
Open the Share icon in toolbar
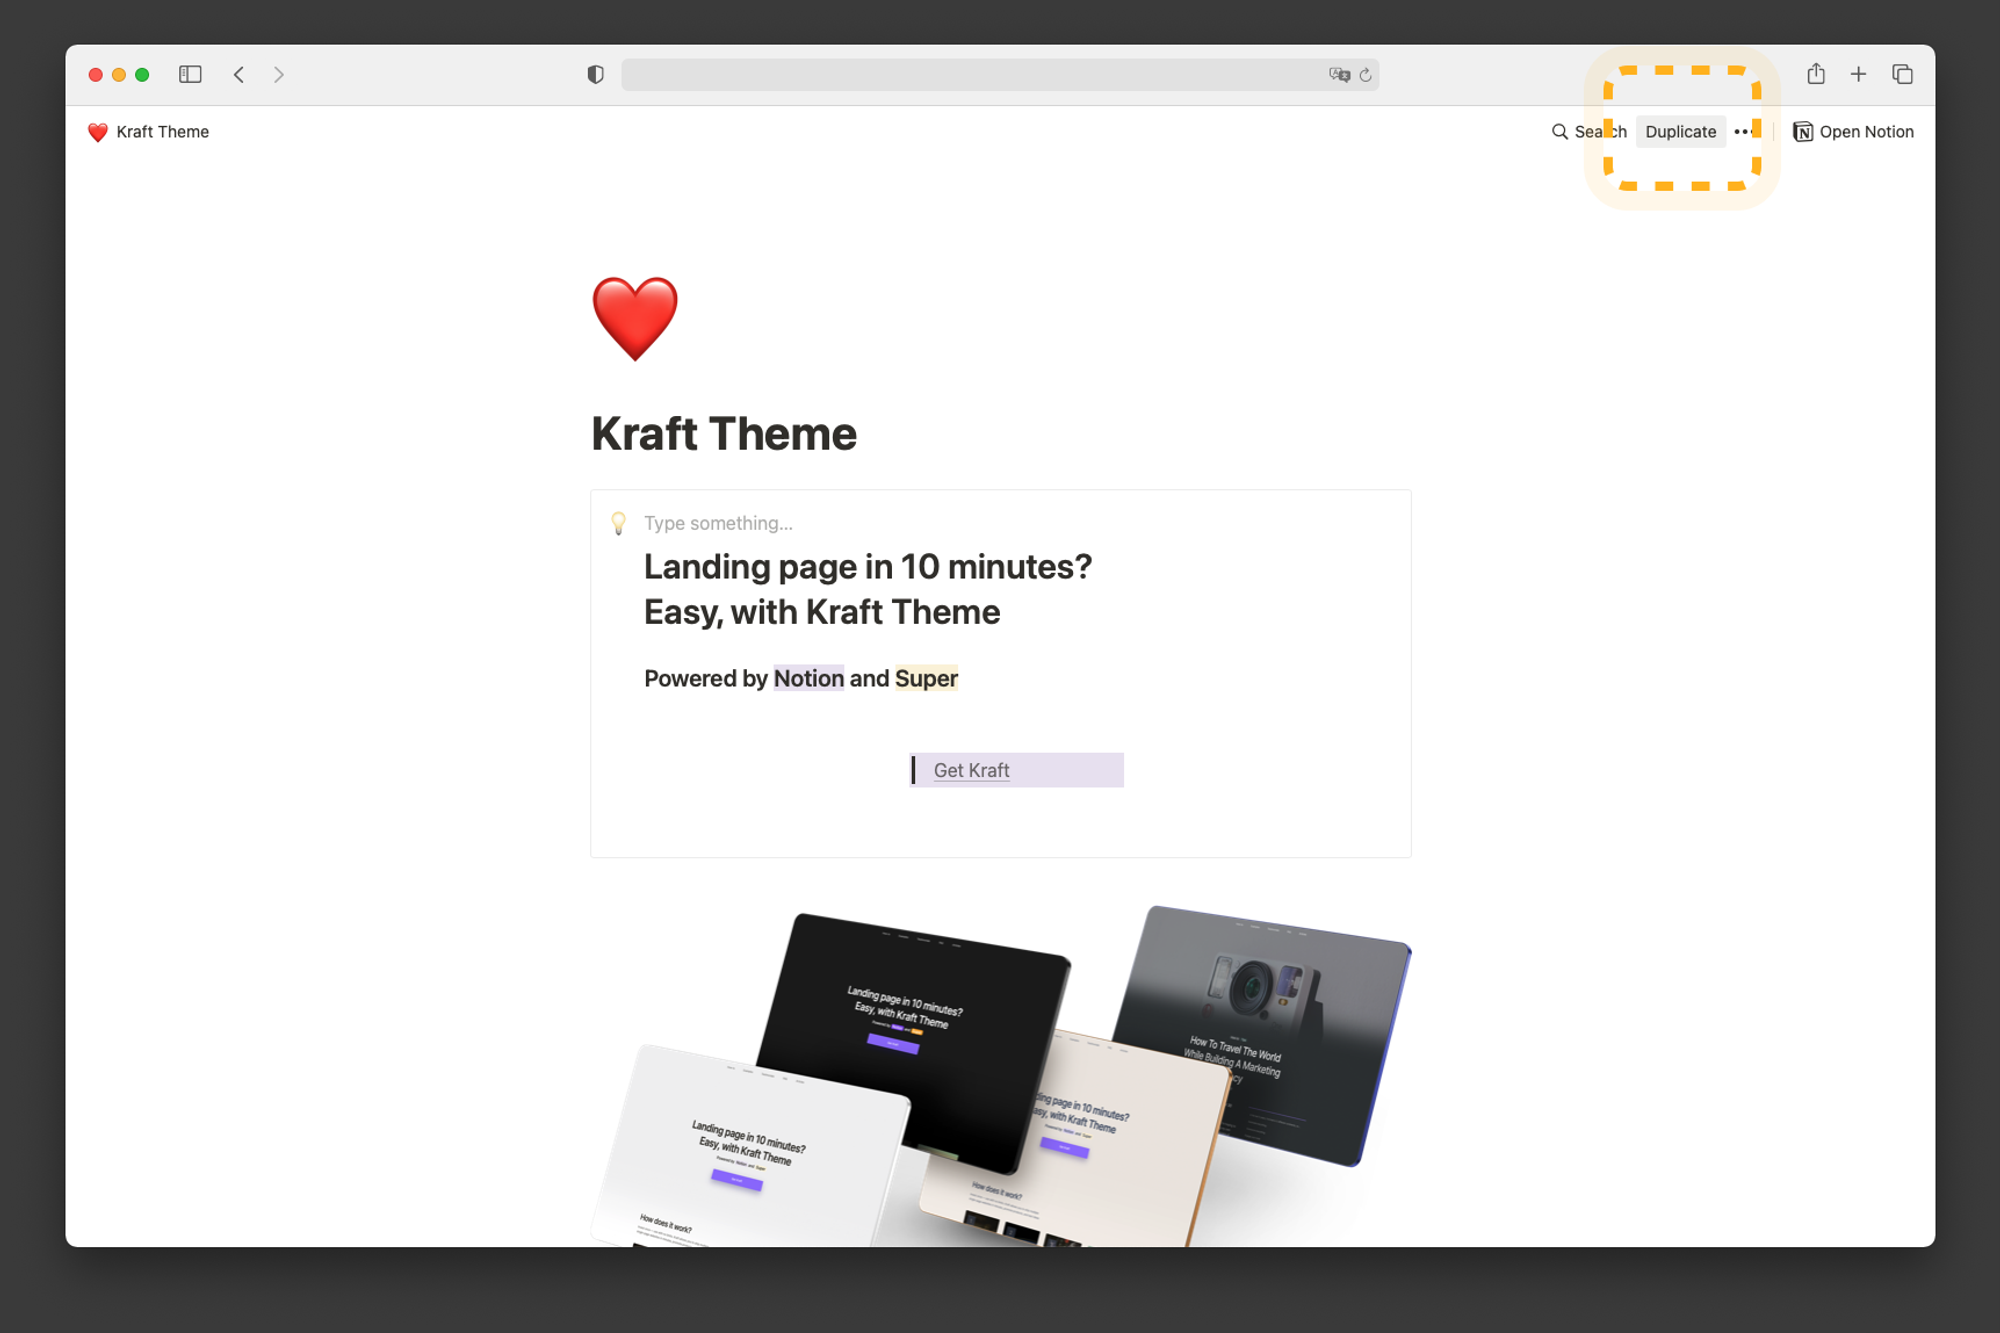[x=1816, y=73]
